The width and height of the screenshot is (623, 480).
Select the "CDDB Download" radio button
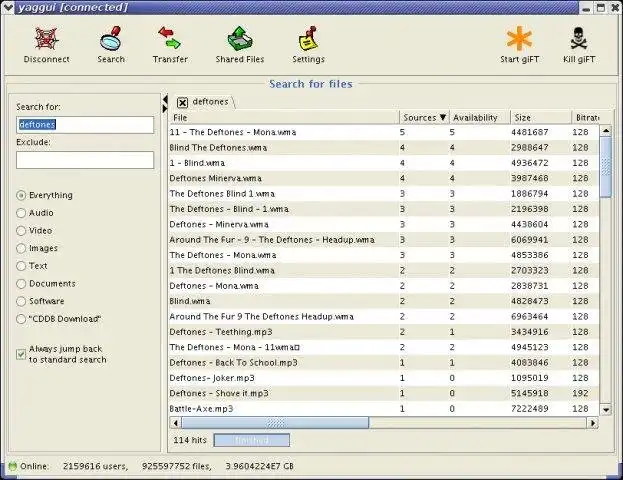[x=21, y=319]
